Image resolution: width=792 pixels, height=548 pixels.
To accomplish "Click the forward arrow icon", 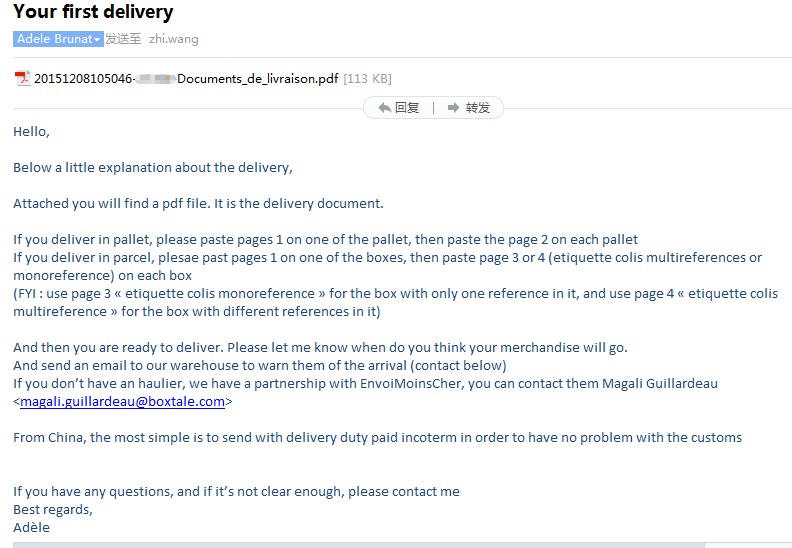I will 453,108.
